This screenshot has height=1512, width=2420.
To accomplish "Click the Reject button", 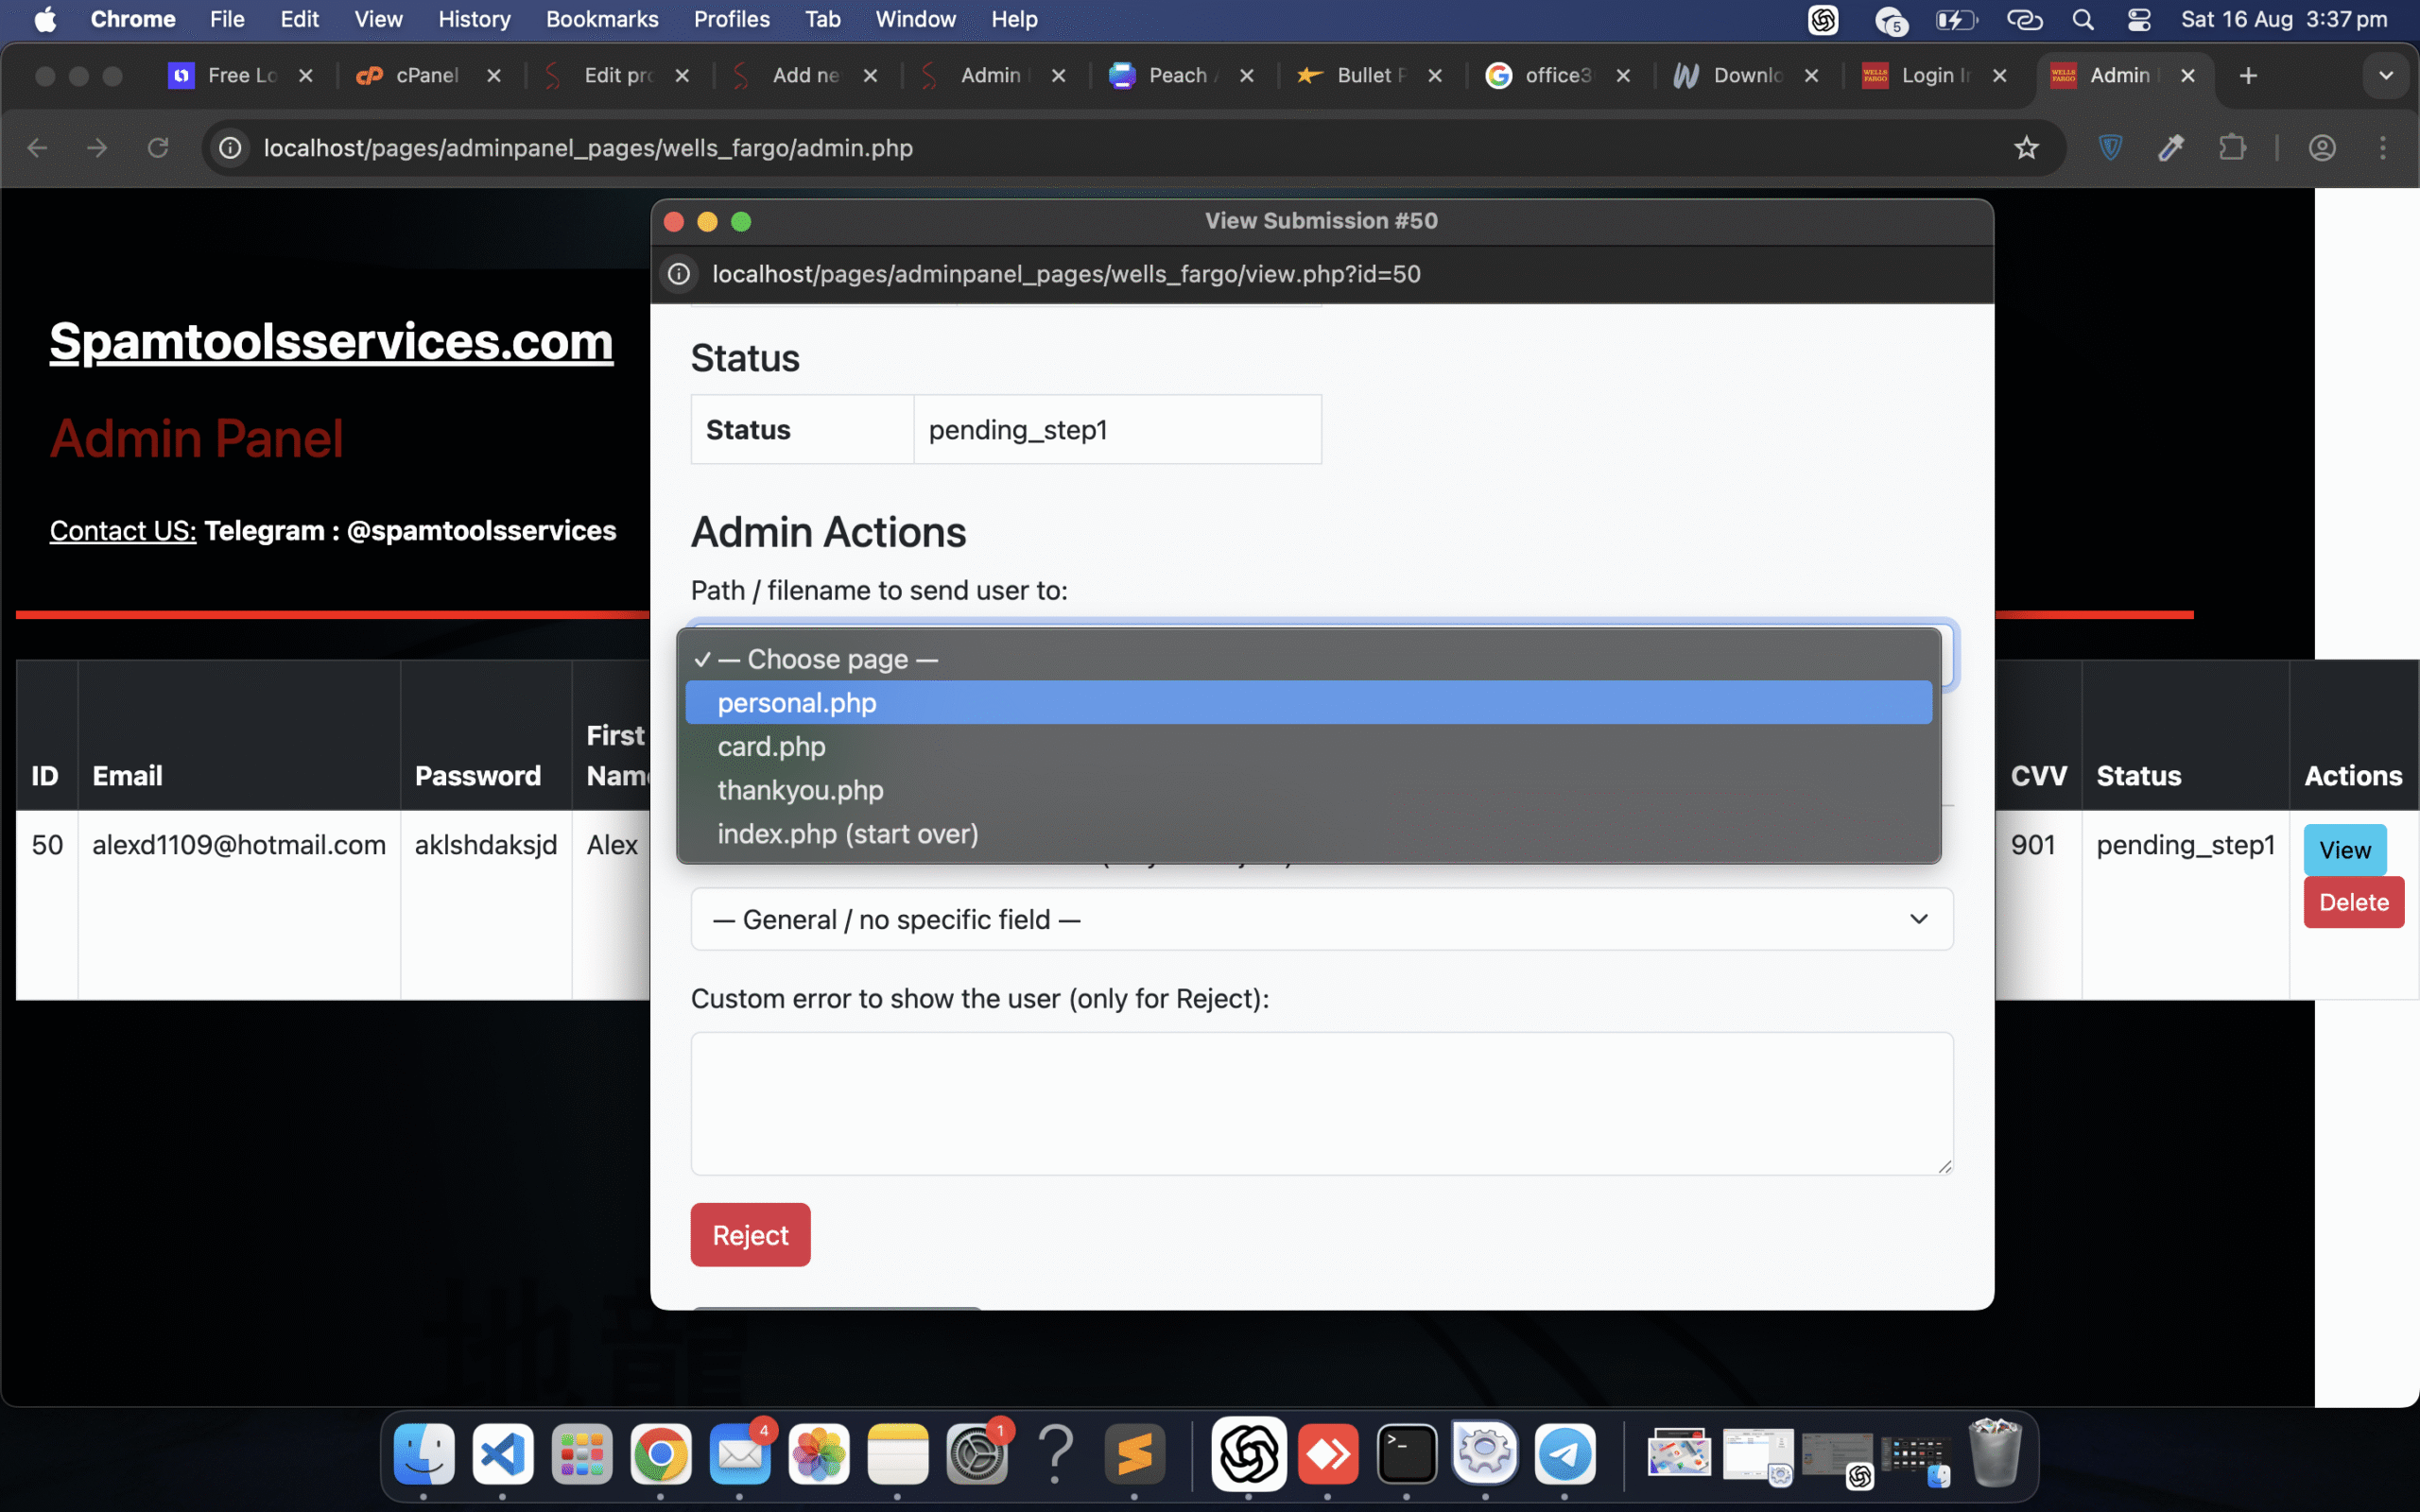I will pos(750,1235).
